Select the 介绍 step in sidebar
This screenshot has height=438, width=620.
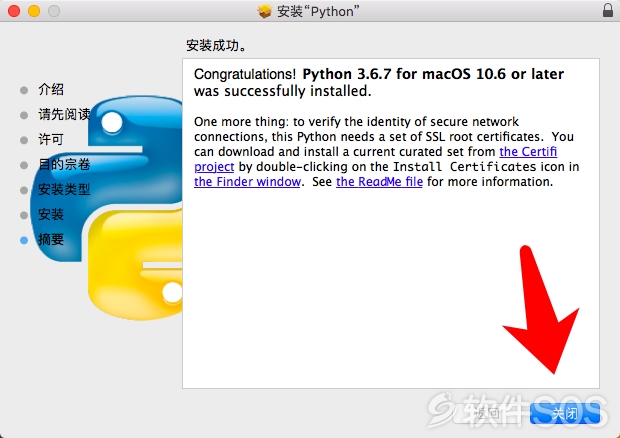click(x=51, y=89)
